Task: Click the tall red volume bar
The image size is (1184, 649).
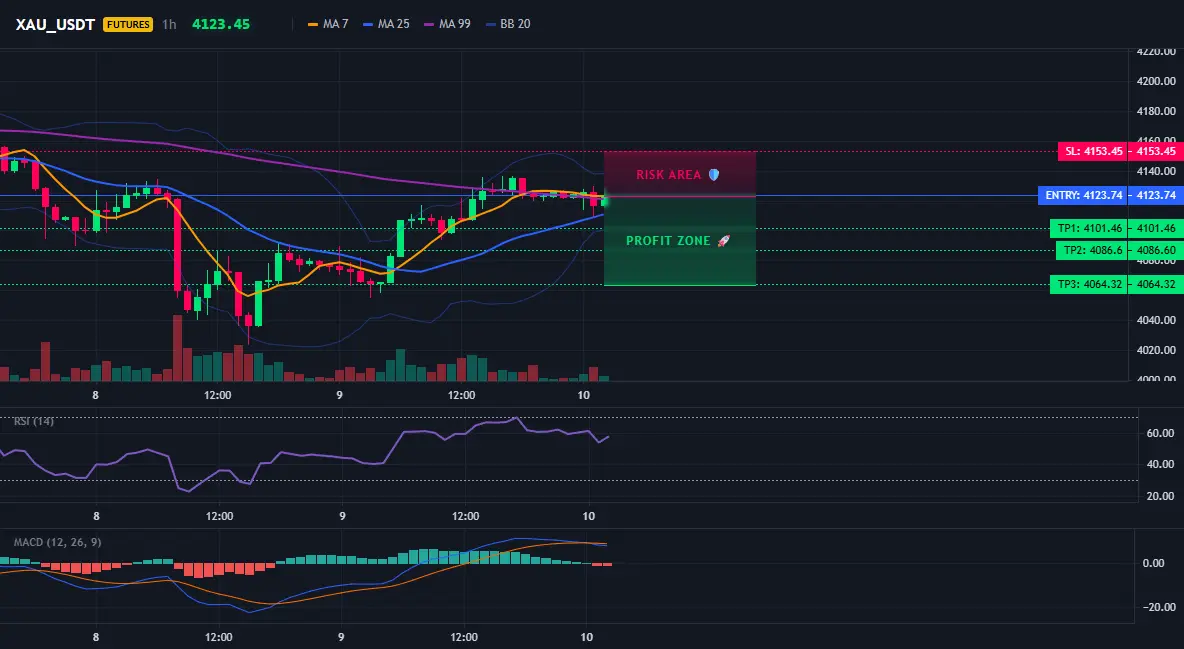Action: tap(177, 348)
